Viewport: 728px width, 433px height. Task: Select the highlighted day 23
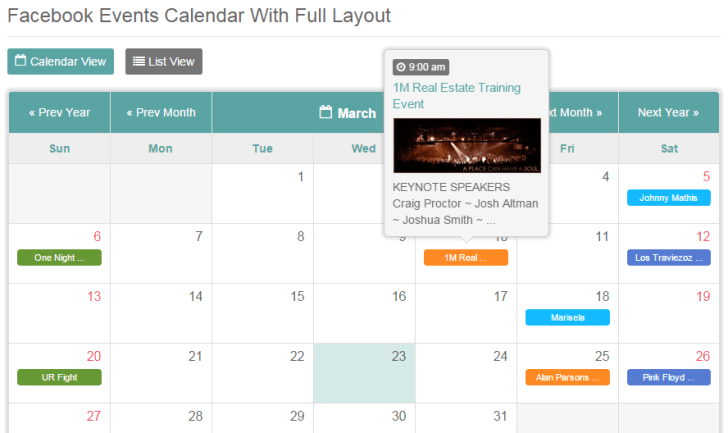point(364,373)
